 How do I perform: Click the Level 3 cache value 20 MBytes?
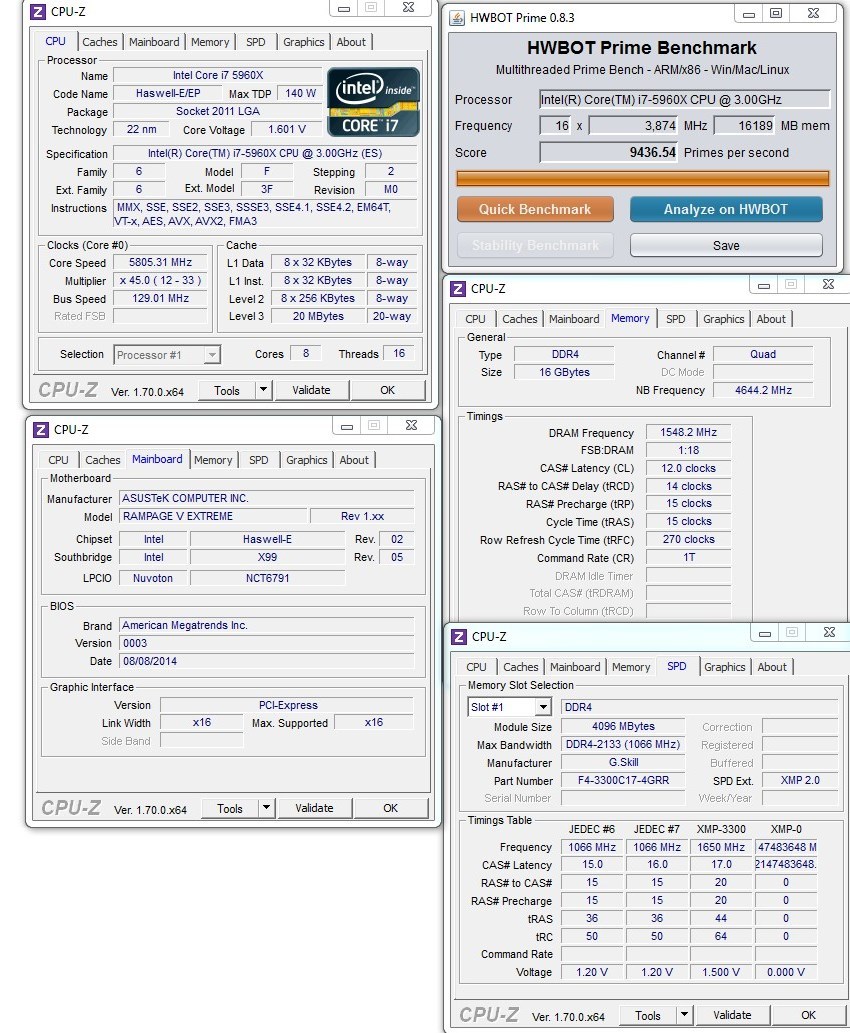click(x=318, y=316)
